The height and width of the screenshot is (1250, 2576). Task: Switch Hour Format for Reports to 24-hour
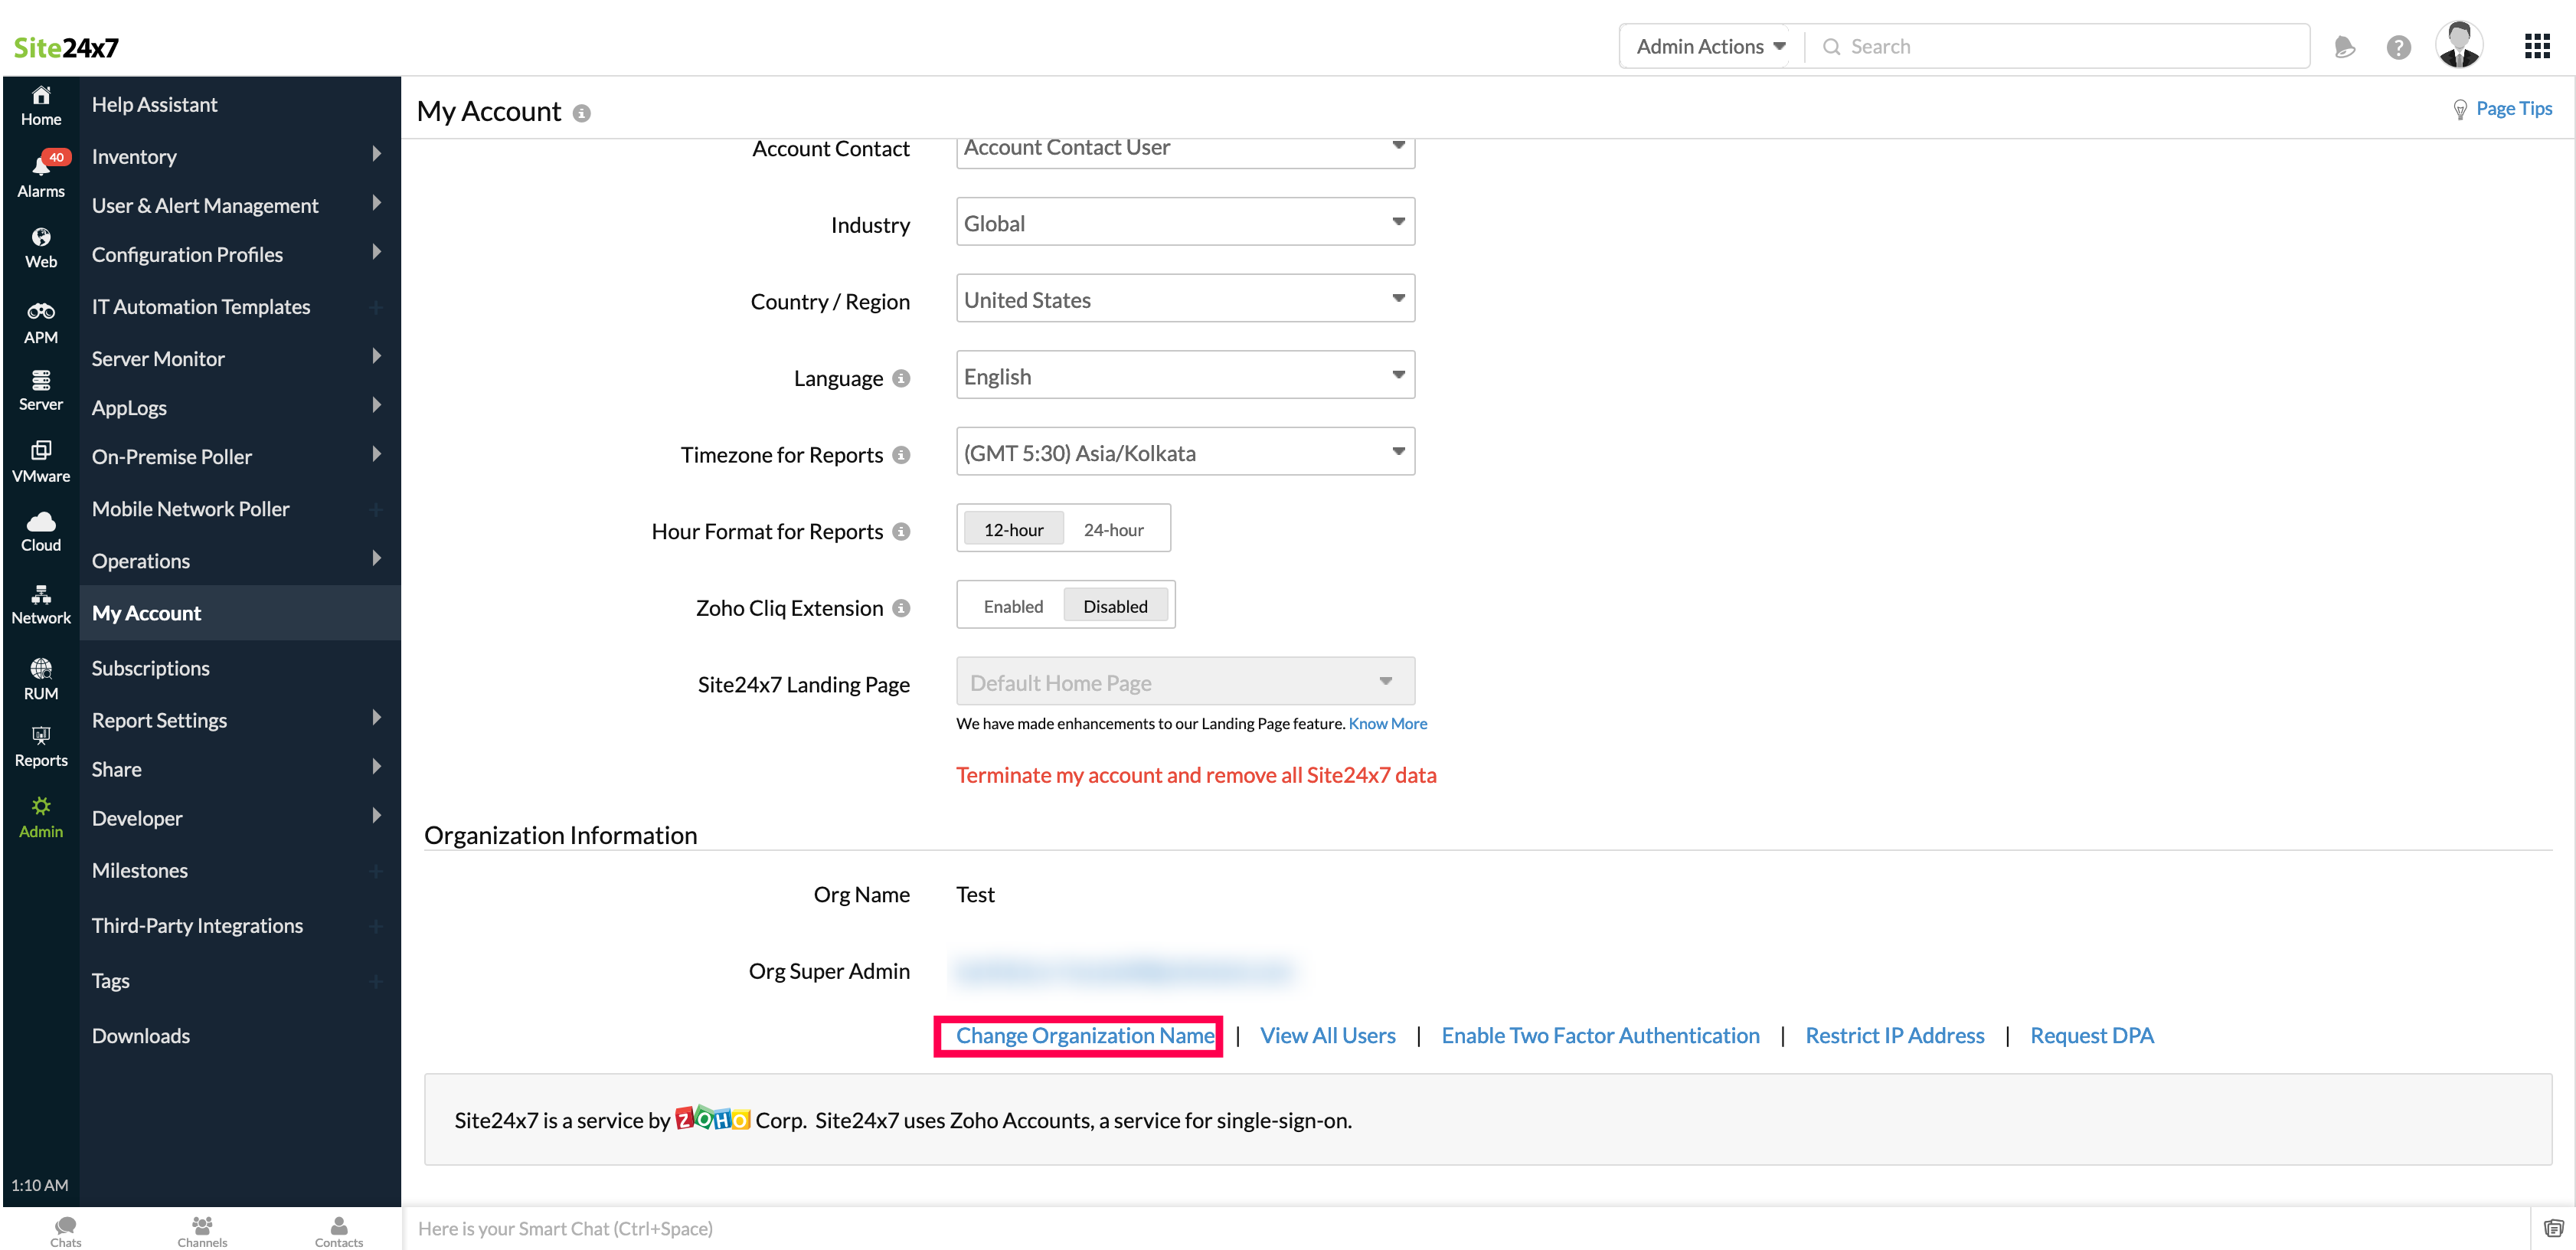1114,529
